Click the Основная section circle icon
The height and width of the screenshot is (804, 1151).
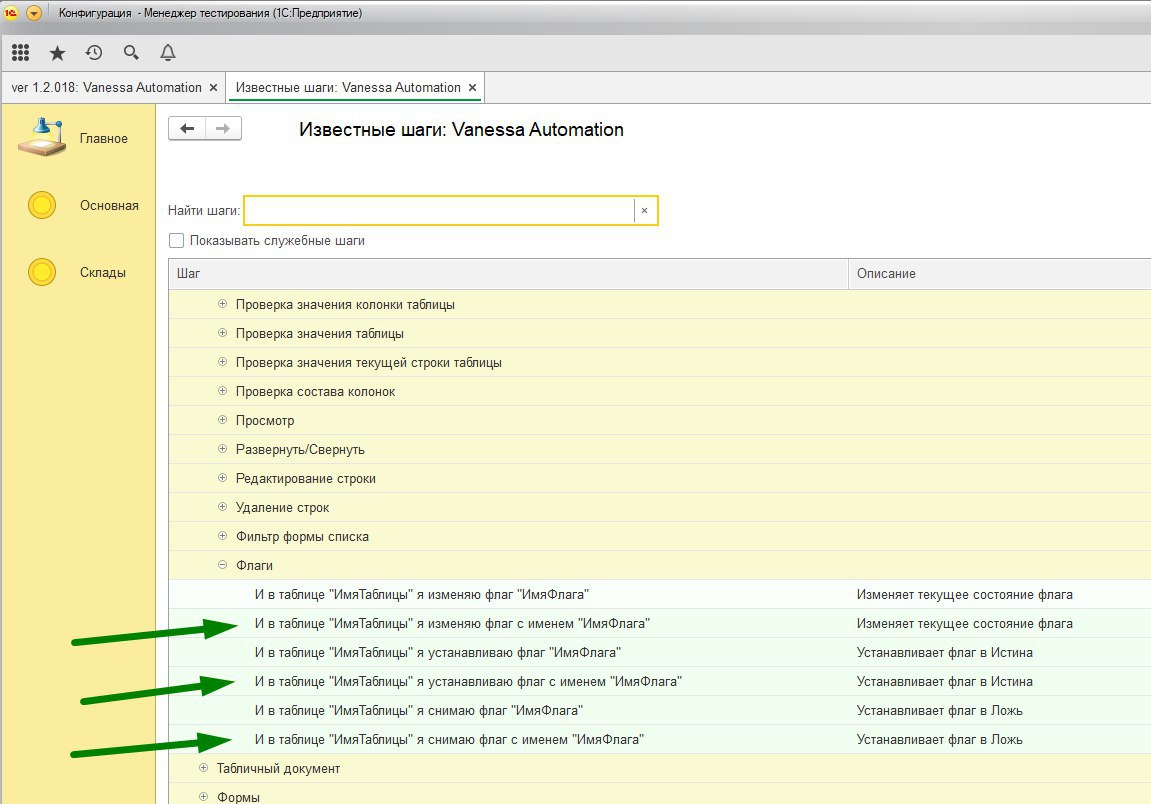(42, 205)
